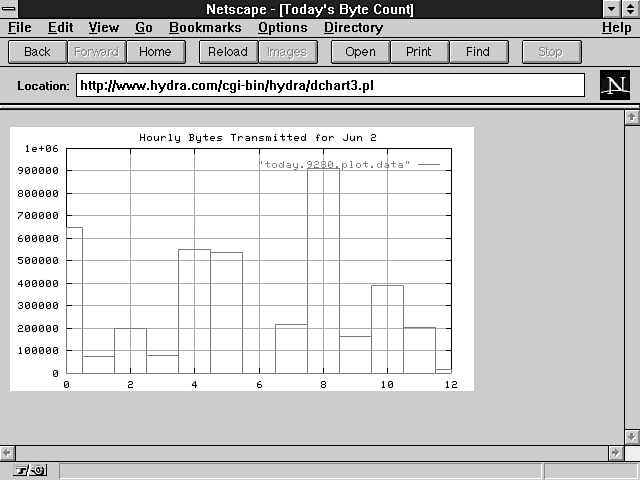
Task: Click the security key icon in status bar
Action: coord(29,470)
